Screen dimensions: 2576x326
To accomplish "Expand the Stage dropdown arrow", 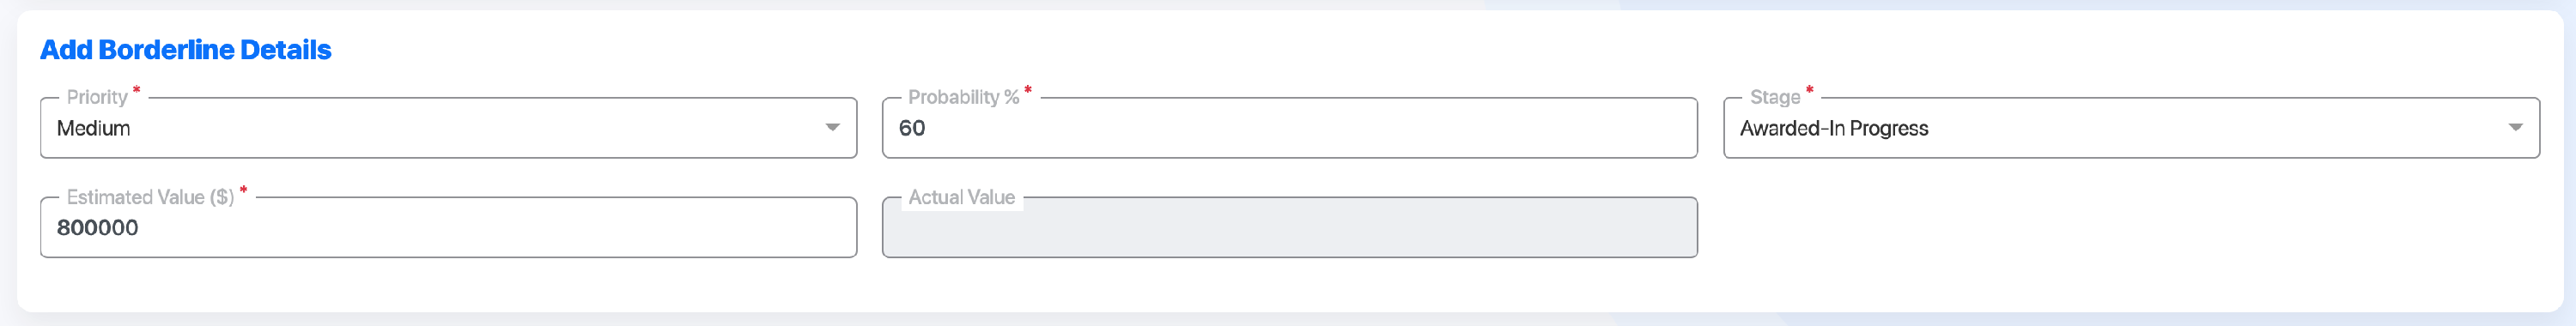I will click(x=2515, y=127).
